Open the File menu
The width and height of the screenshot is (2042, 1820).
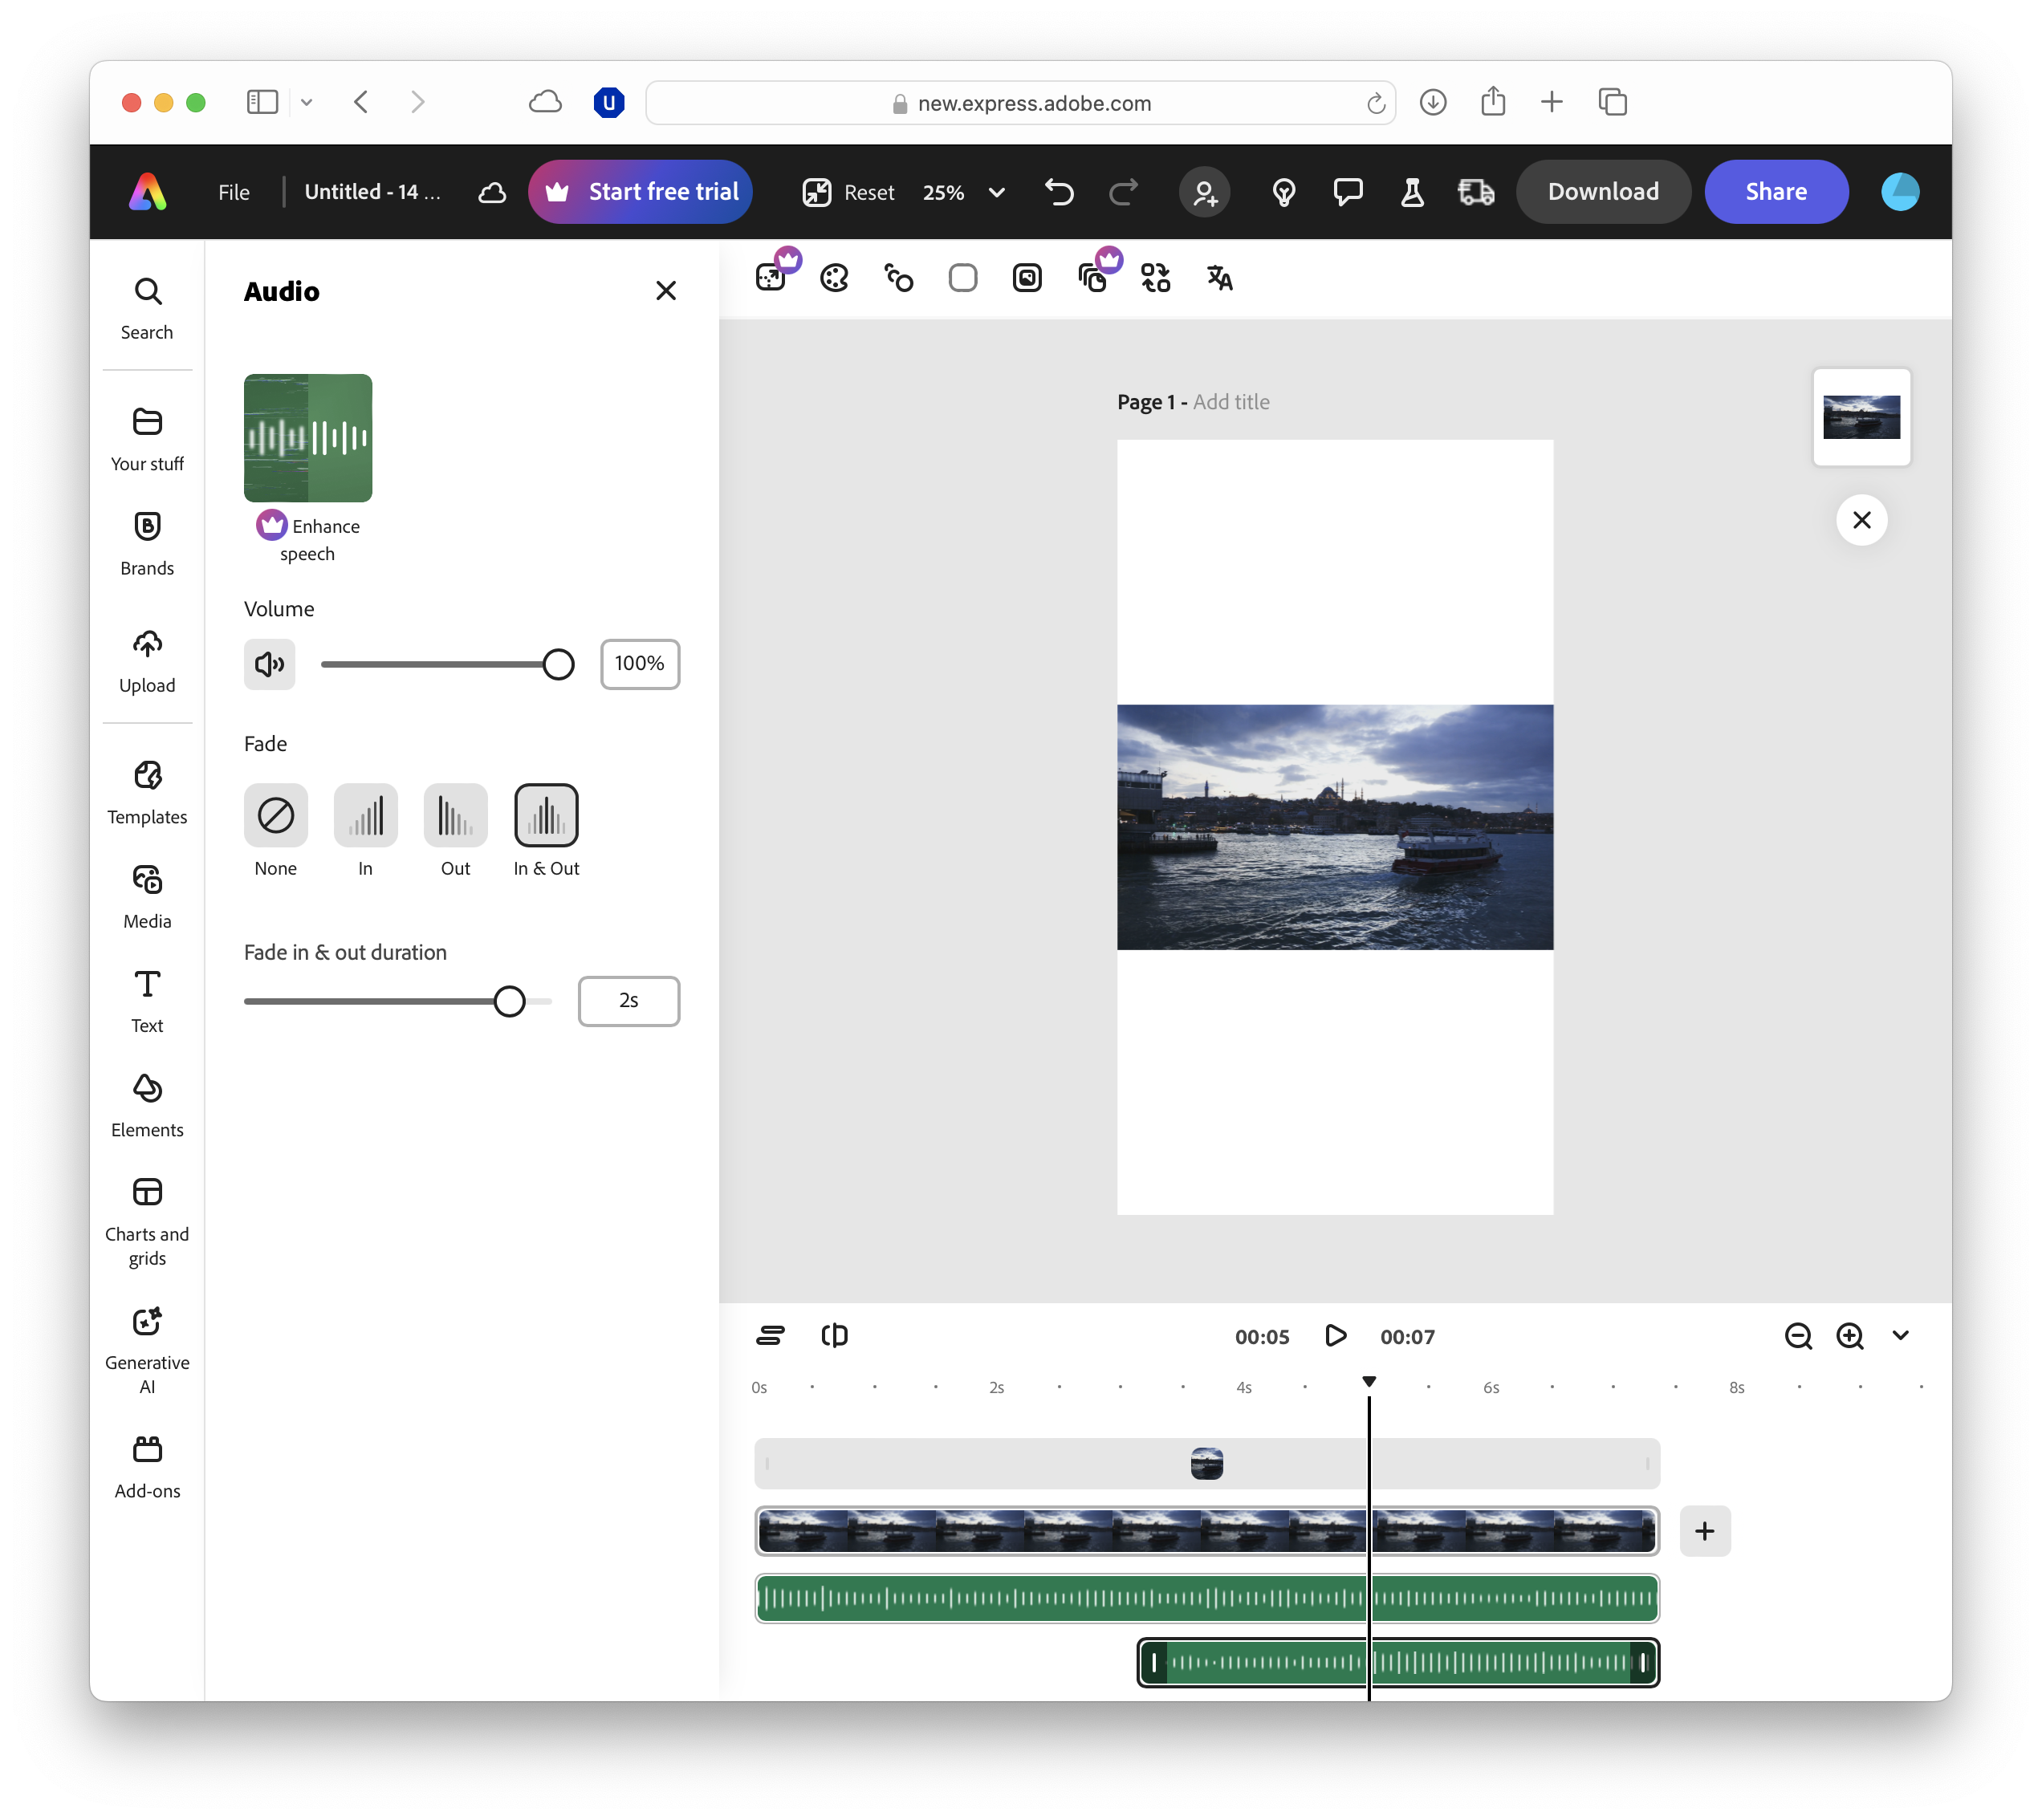(x=234, y=192)
